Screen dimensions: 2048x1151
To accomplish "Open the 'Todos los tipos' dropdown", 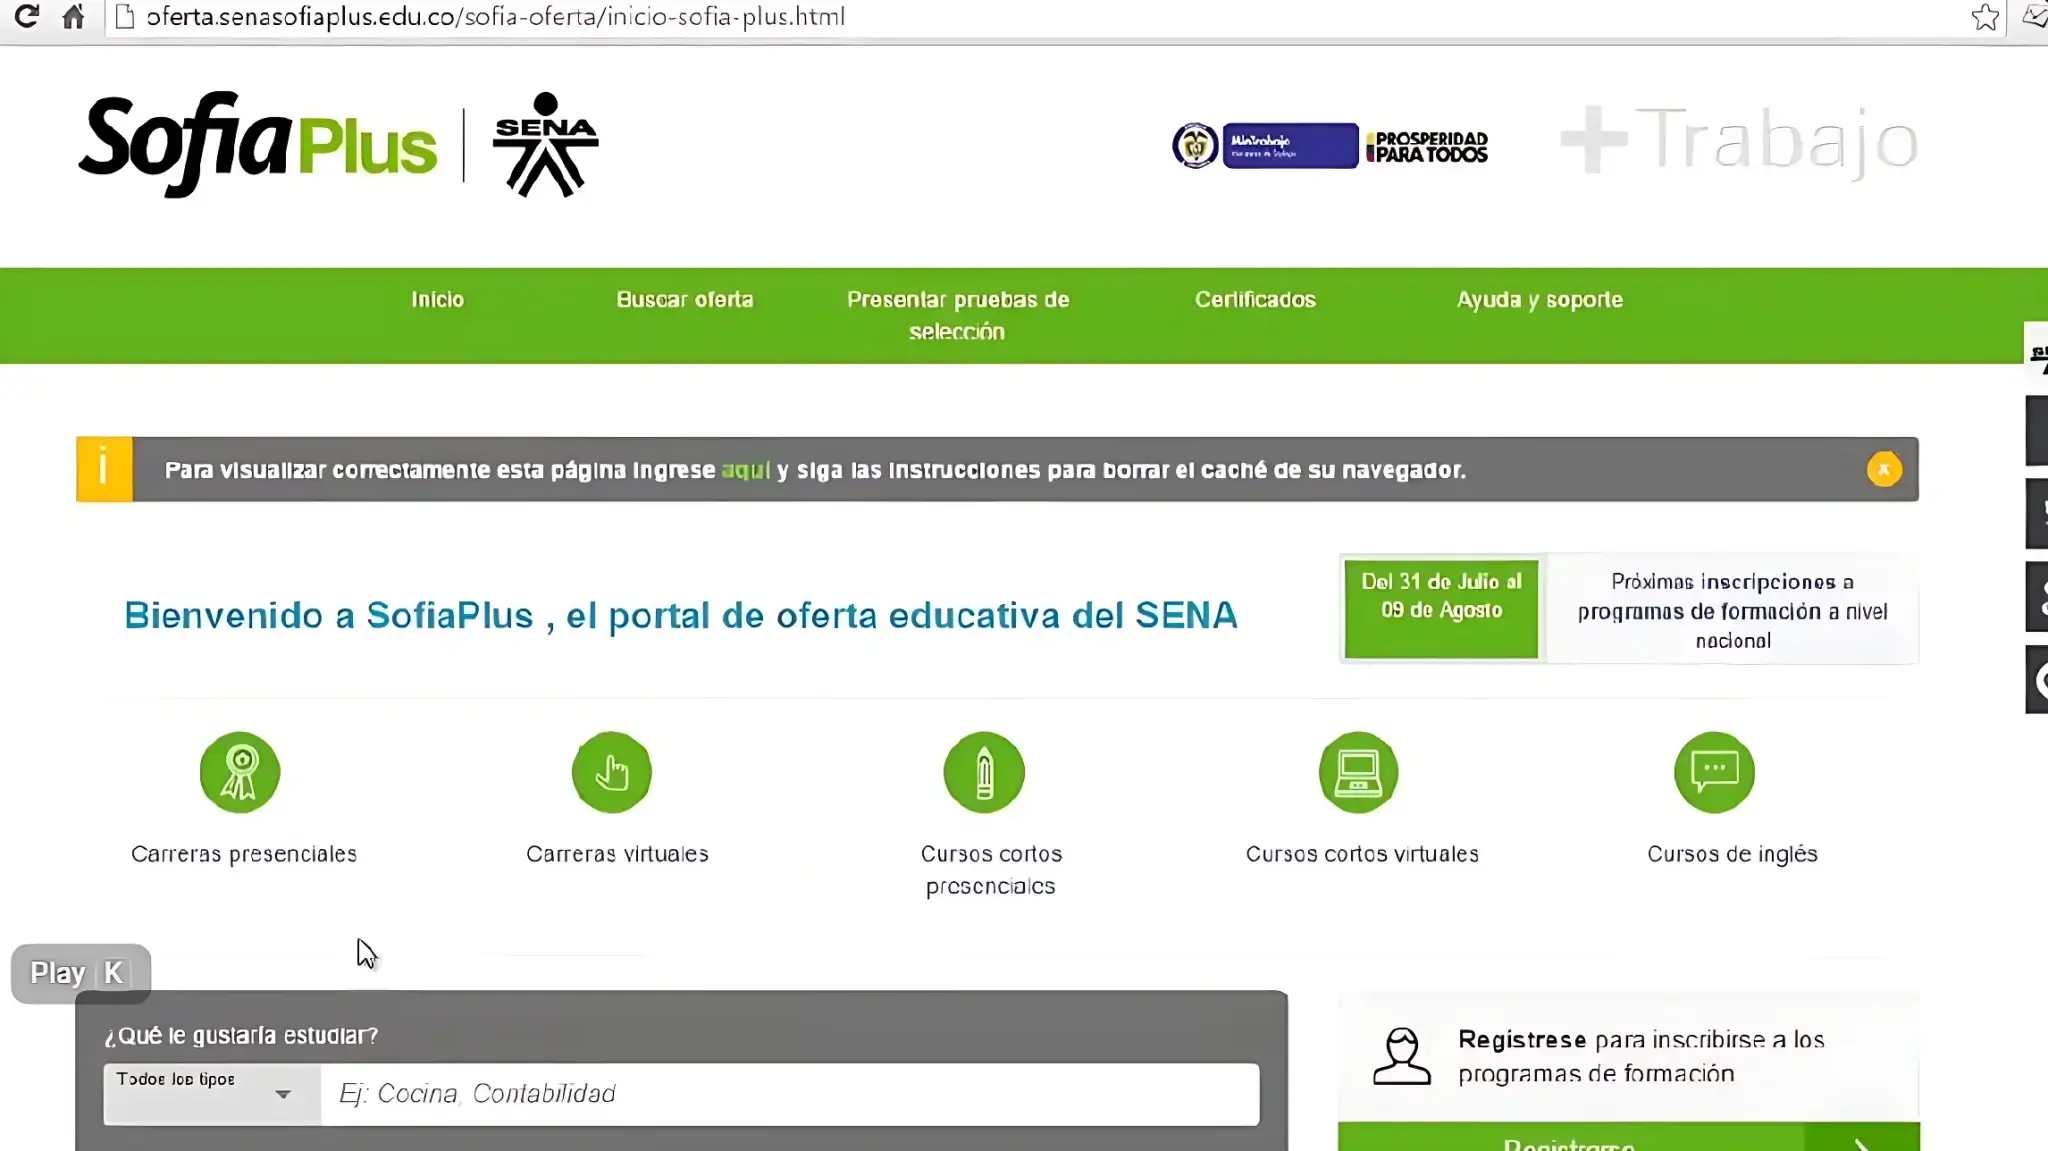I will (208, 1093).
